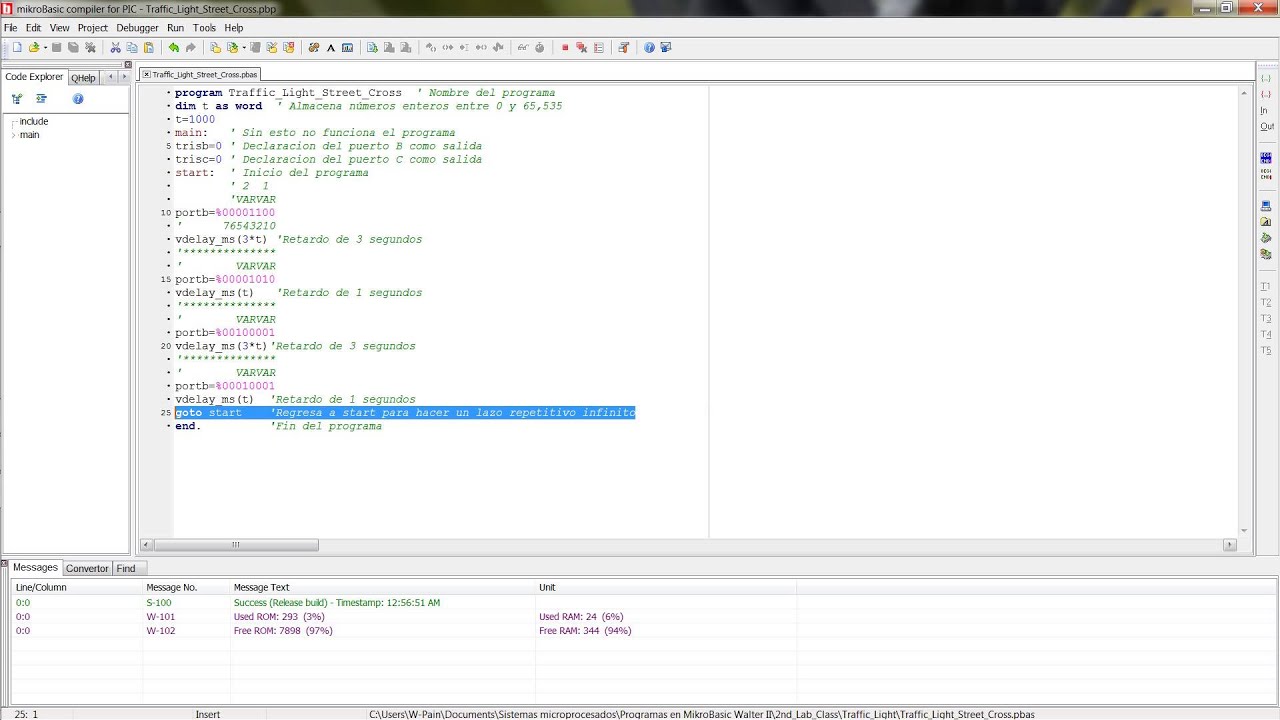Image resolution: width=1280 pixels, height=720 pixels.
Task: Click the horizontal scrollbar thumb in the editor
Action: coord(236,545)
